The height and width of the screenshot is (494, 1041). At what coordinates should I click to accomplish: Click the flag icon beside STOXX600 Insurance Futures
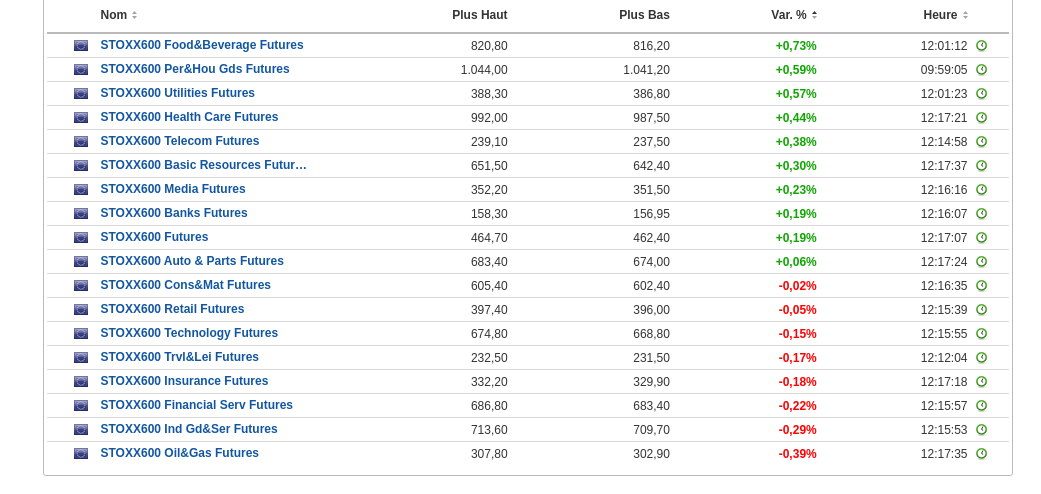(x=81, y=382)
